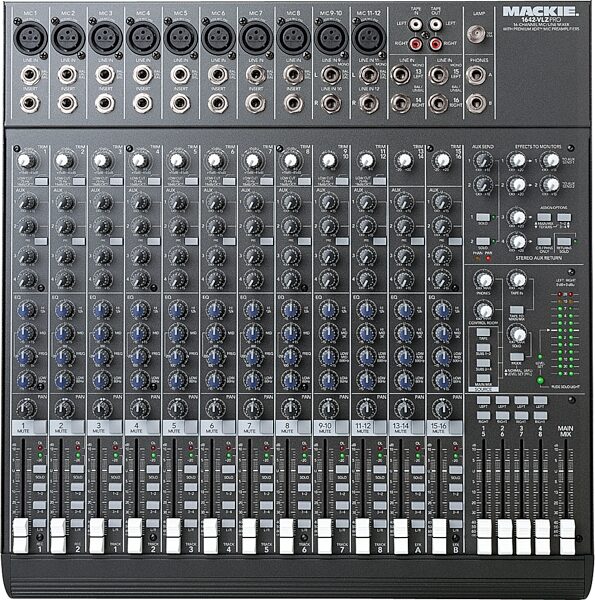Click the channel 1 fader cap
The height and width of the screenshot is (600, 595).
[21, 535]
